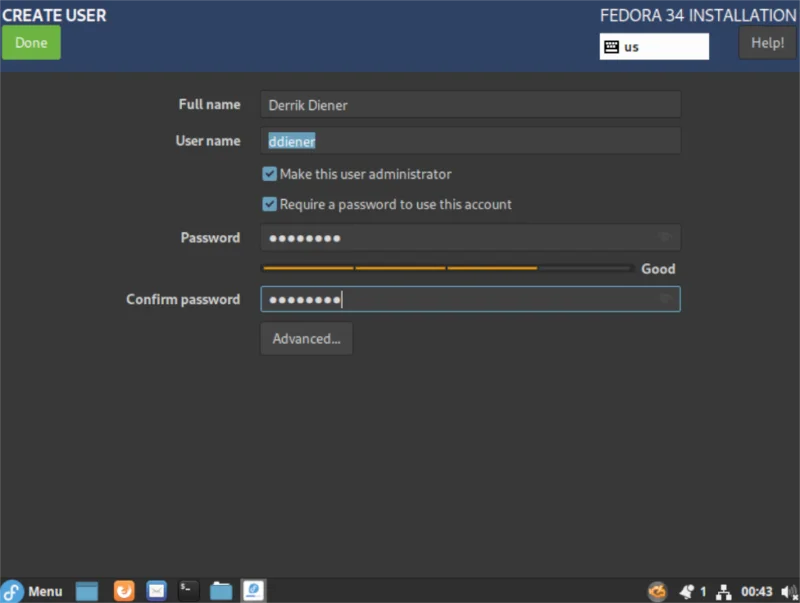Launch the terminal from the taskbar
This screenshot has height=603, width=800.
pos(188,591)
